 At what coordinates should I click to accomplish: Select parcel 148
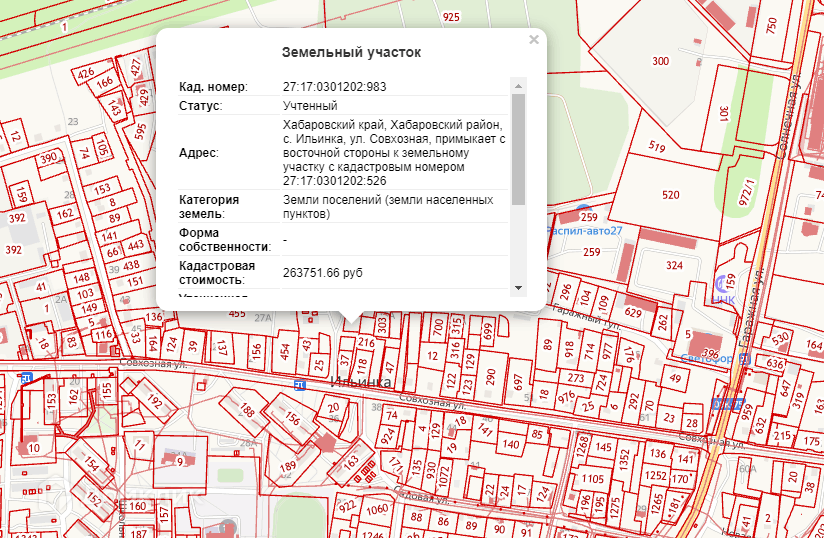click(81, 278)
